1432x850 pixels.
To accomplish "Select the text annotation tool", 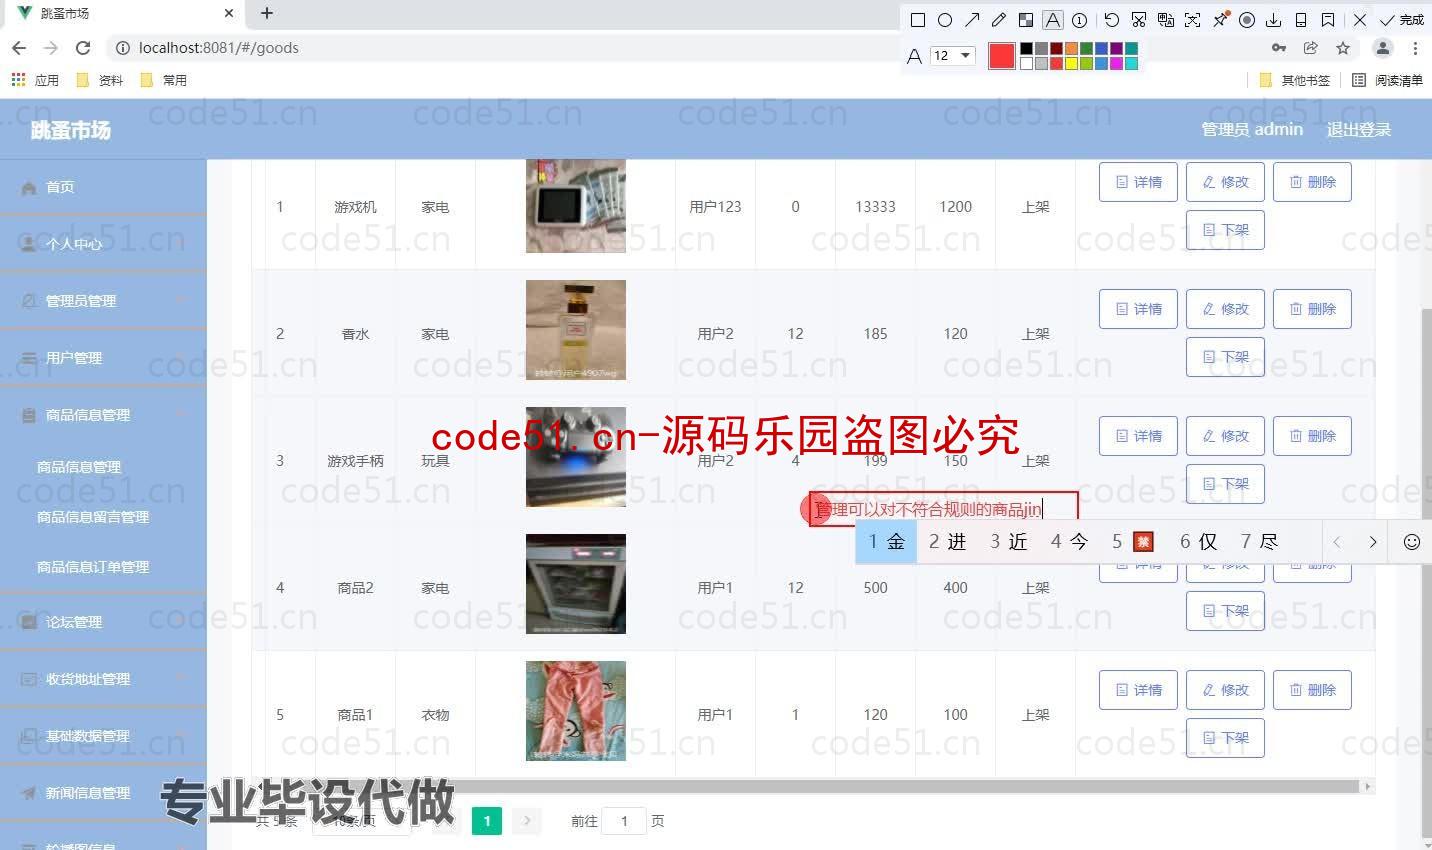I will coord(1053,19).
